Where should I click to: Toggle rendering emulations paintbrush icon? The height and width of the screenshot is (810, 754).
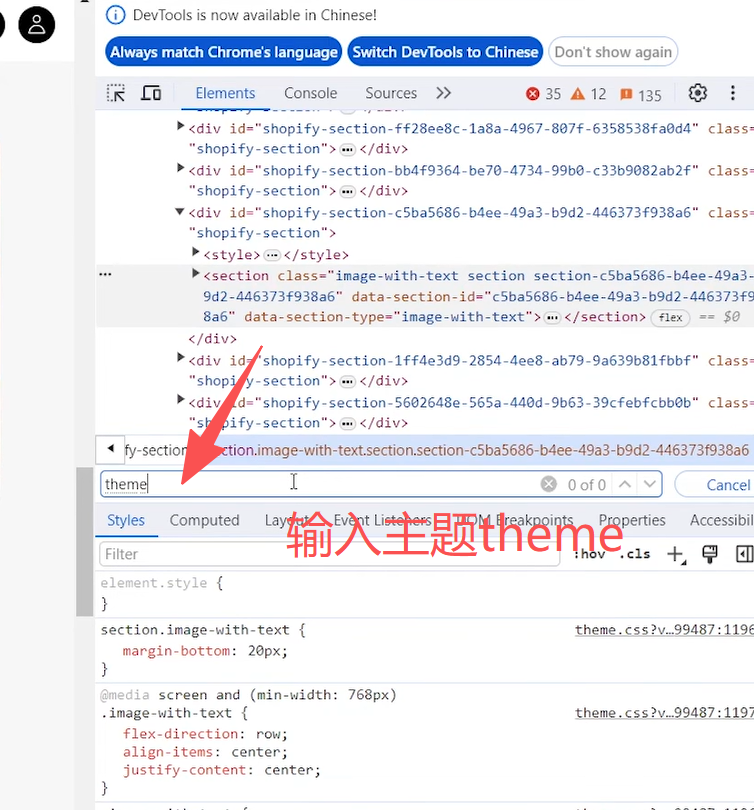coord(710,554)
